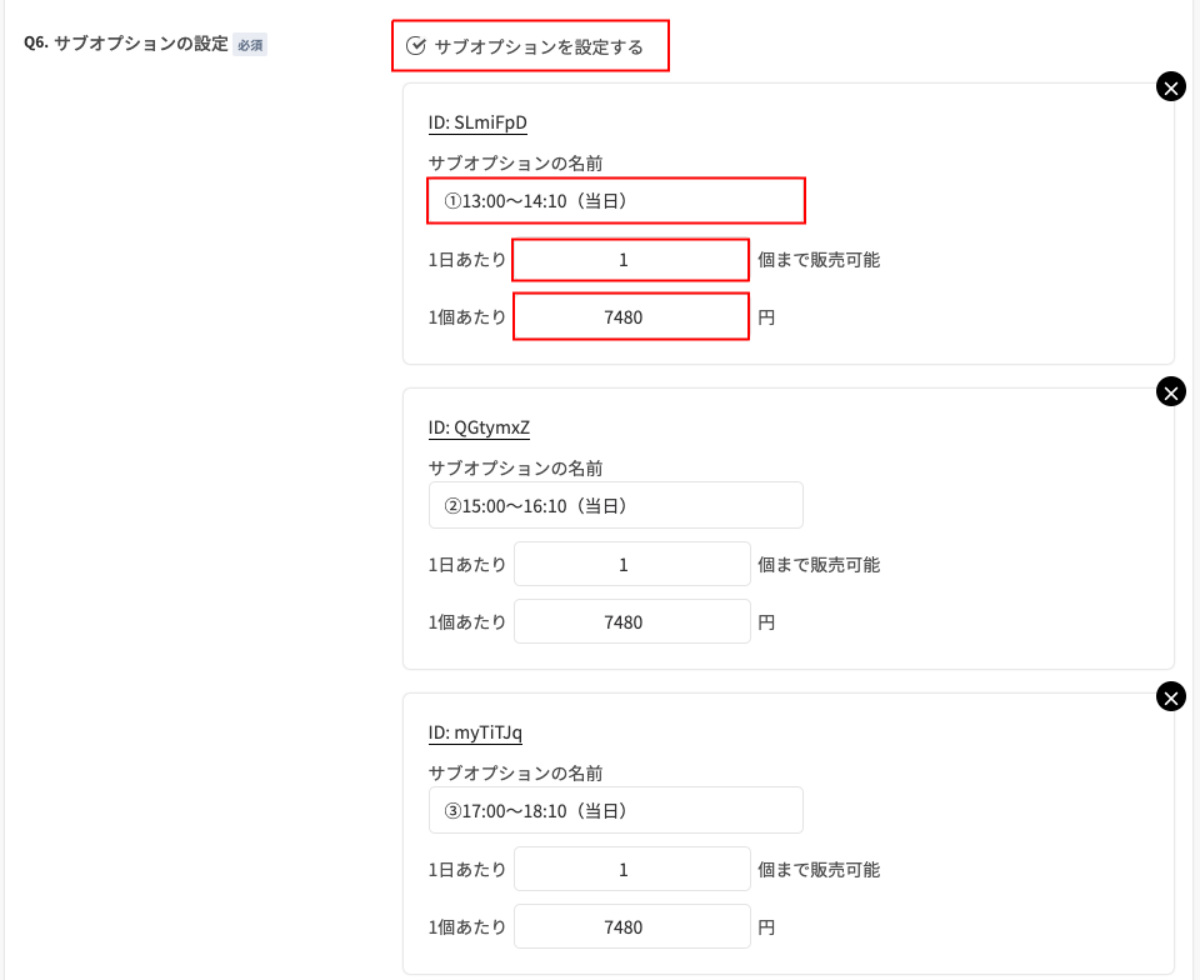Focus daily quantity field for QGtymxZ
The width and height of the screenshot is (1200, 980).
pos(631,565)
